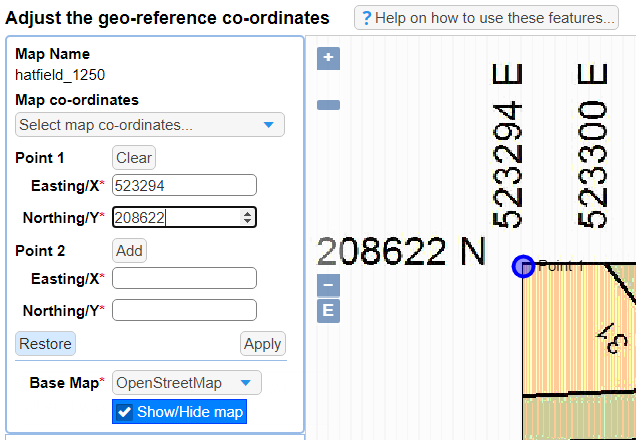Click the help question mark icon
The height and width of the screenshot is (440, 636).
(367, 18)
